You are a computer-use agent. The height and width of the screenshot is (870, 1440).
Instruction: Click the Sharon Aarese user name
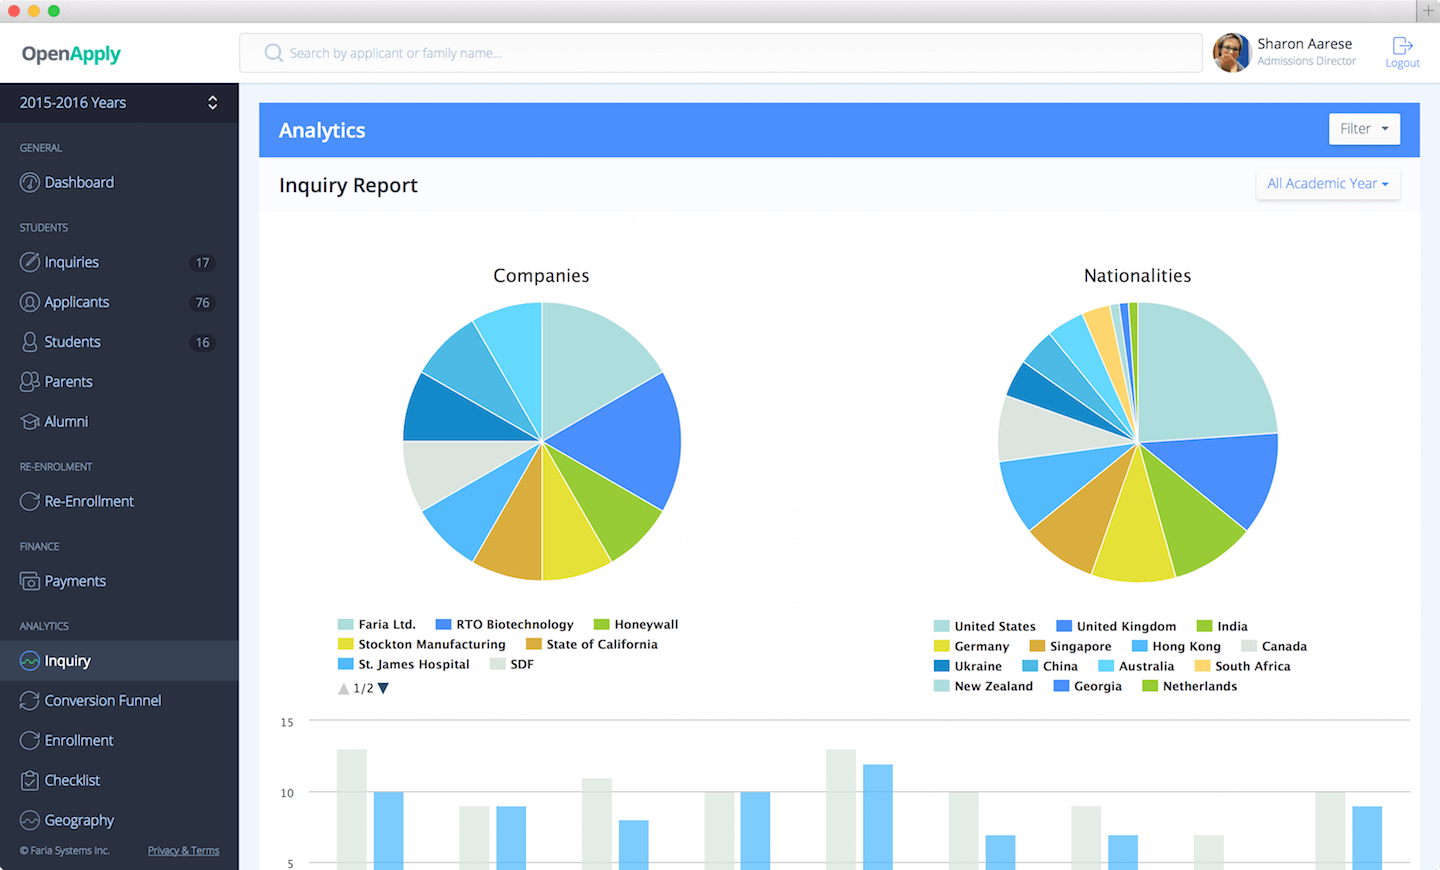point(1304,44)
